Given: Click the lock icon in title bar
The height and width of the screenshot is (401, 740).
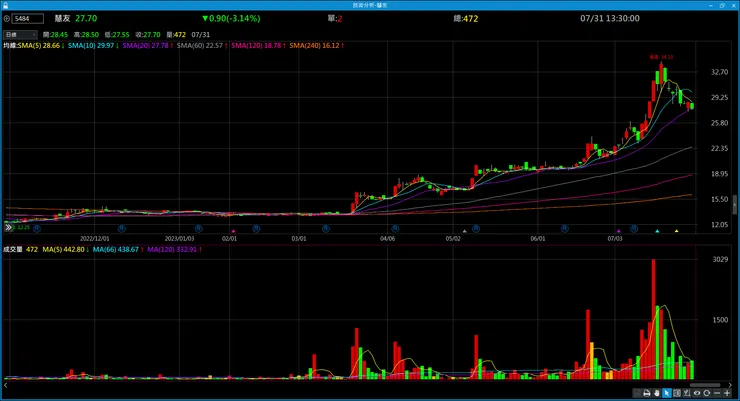Looking at the screenshot, I should tap(5, 5).
